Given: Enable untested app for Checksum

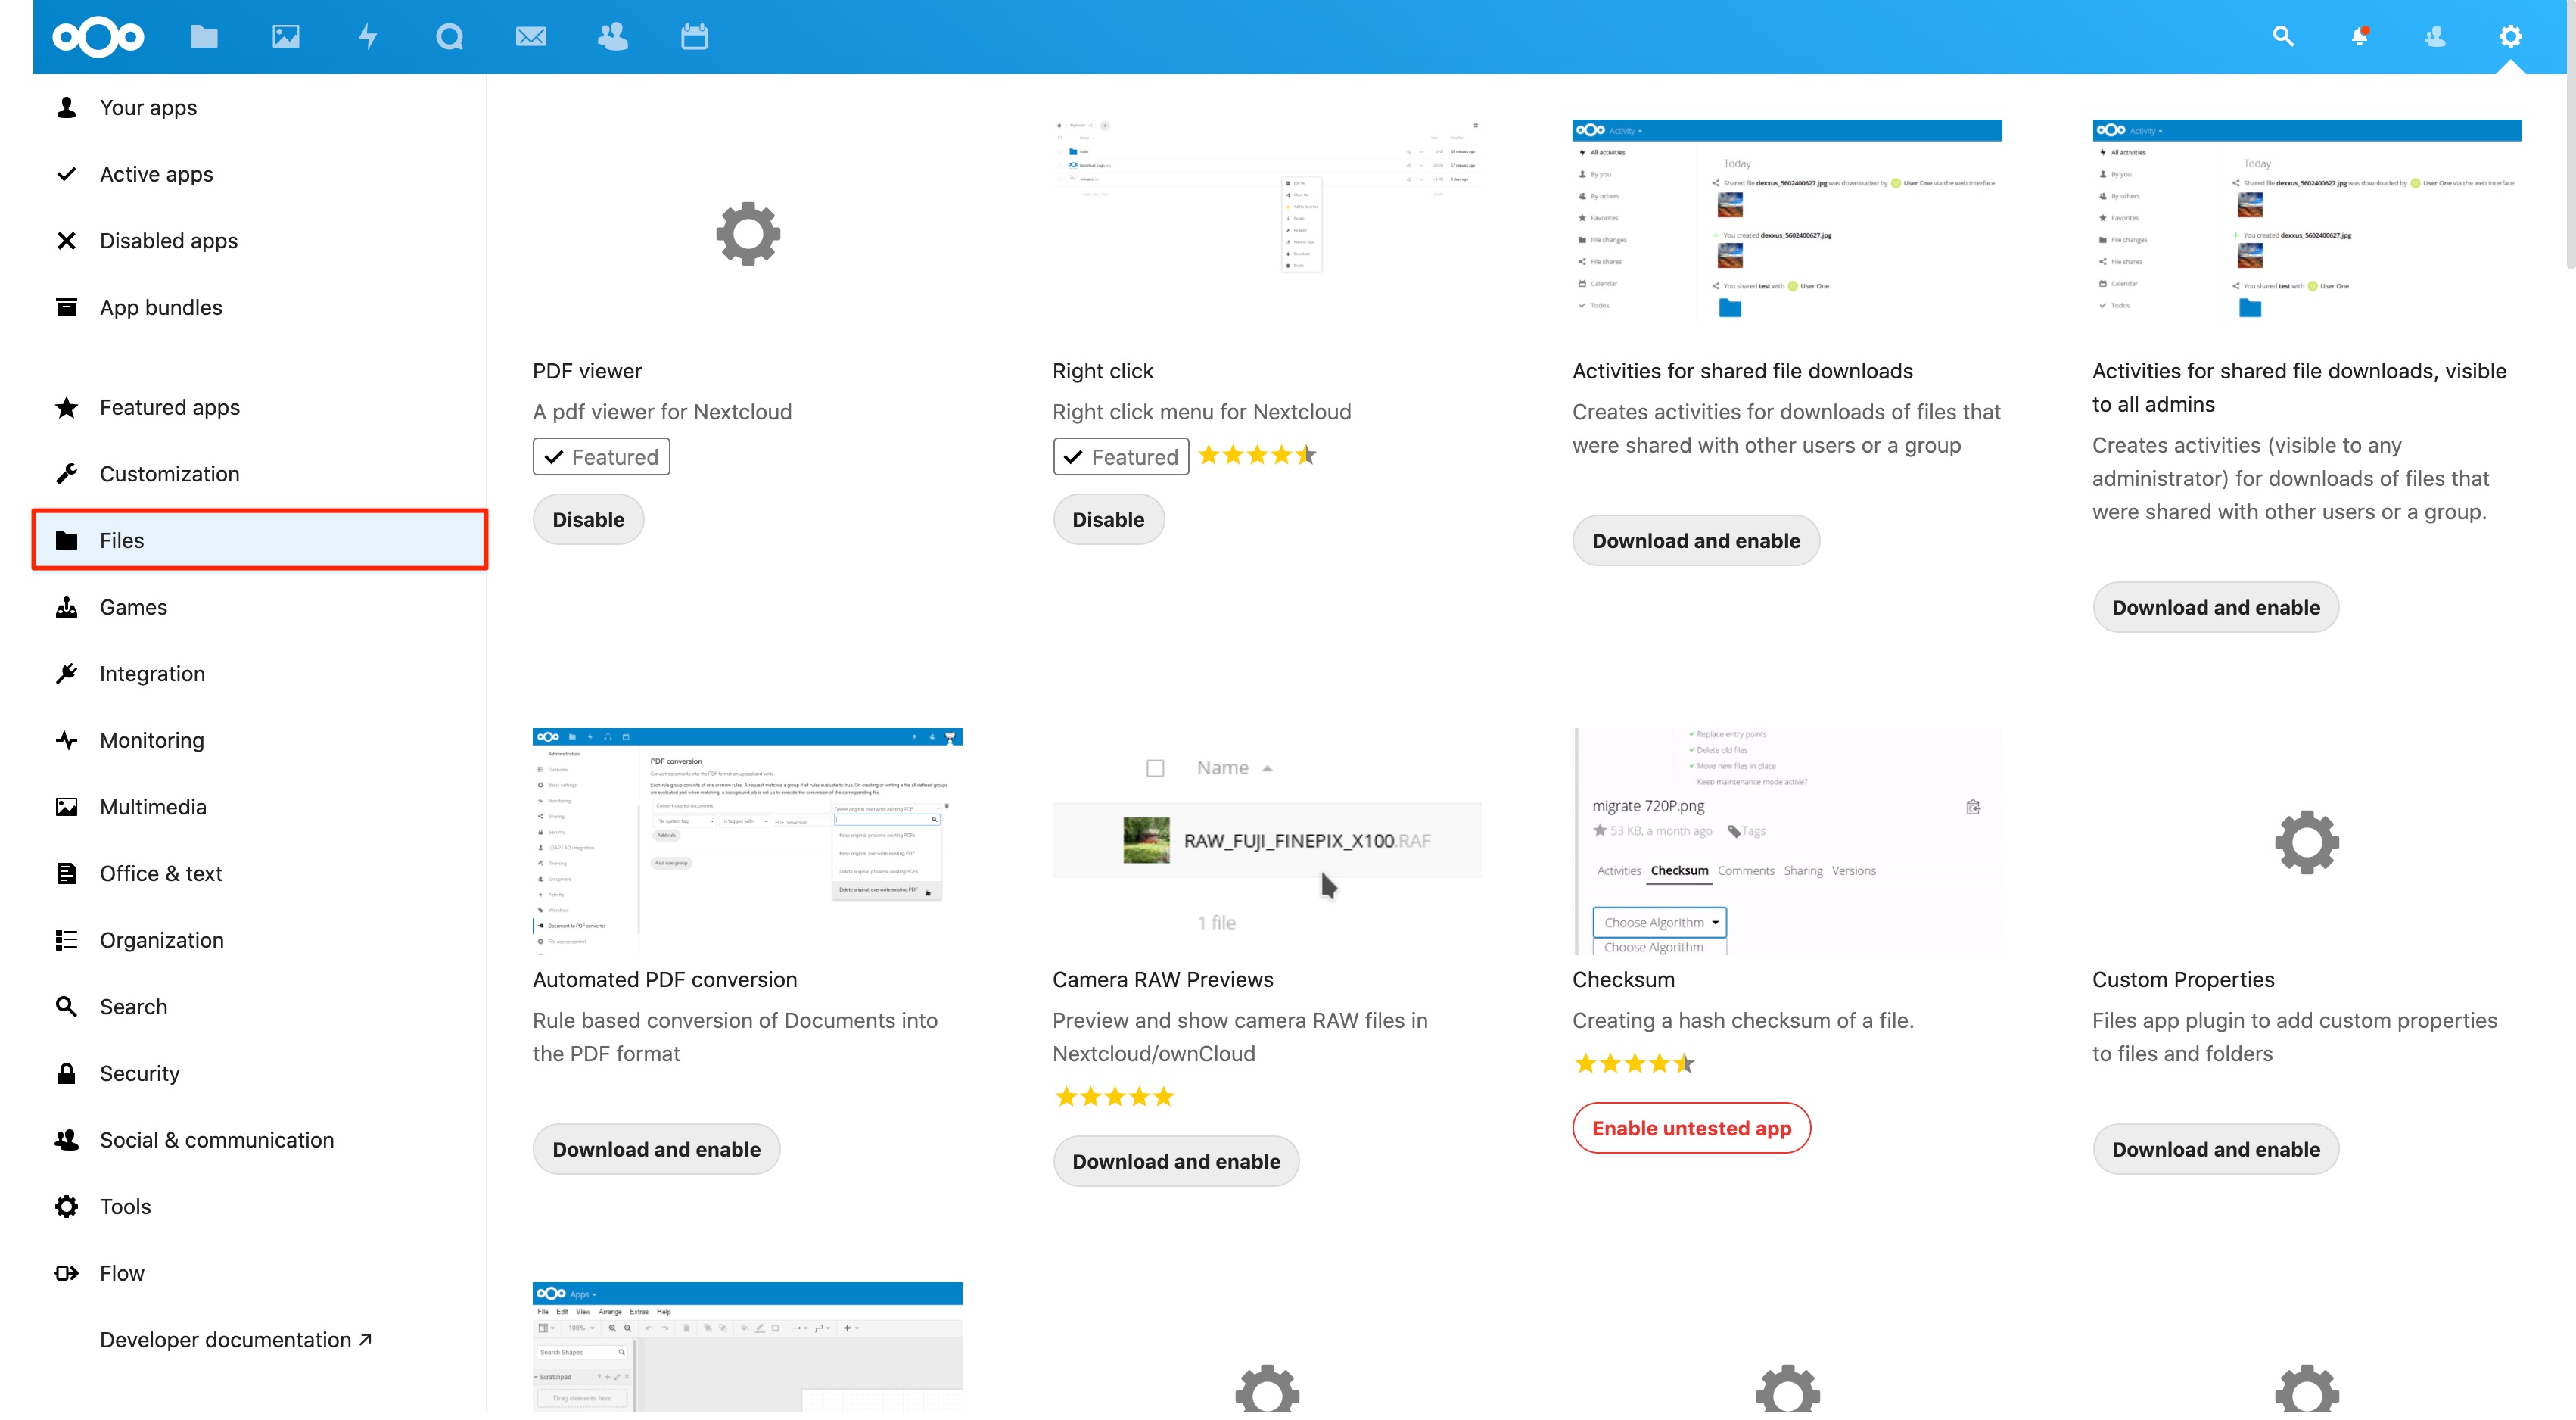Looking at the screenshot, I should tap(1691, 1128).
